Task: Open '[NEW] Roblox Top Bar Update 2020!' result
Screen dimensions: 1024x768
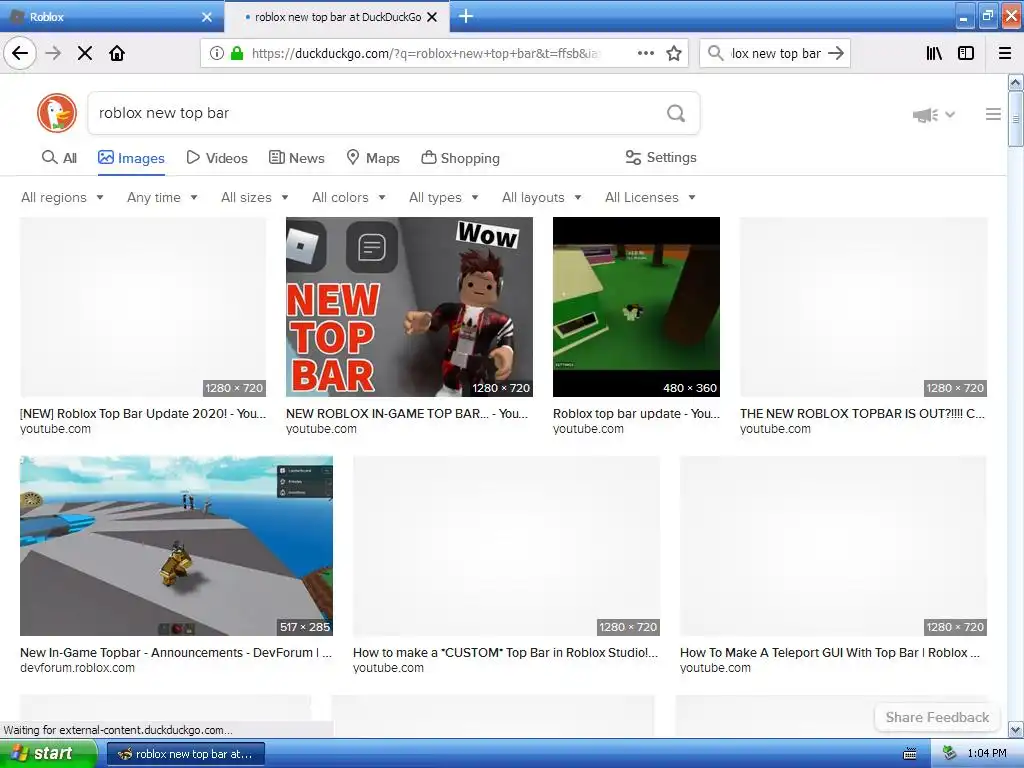Action: pyautogui.click(x=143, y=413)
